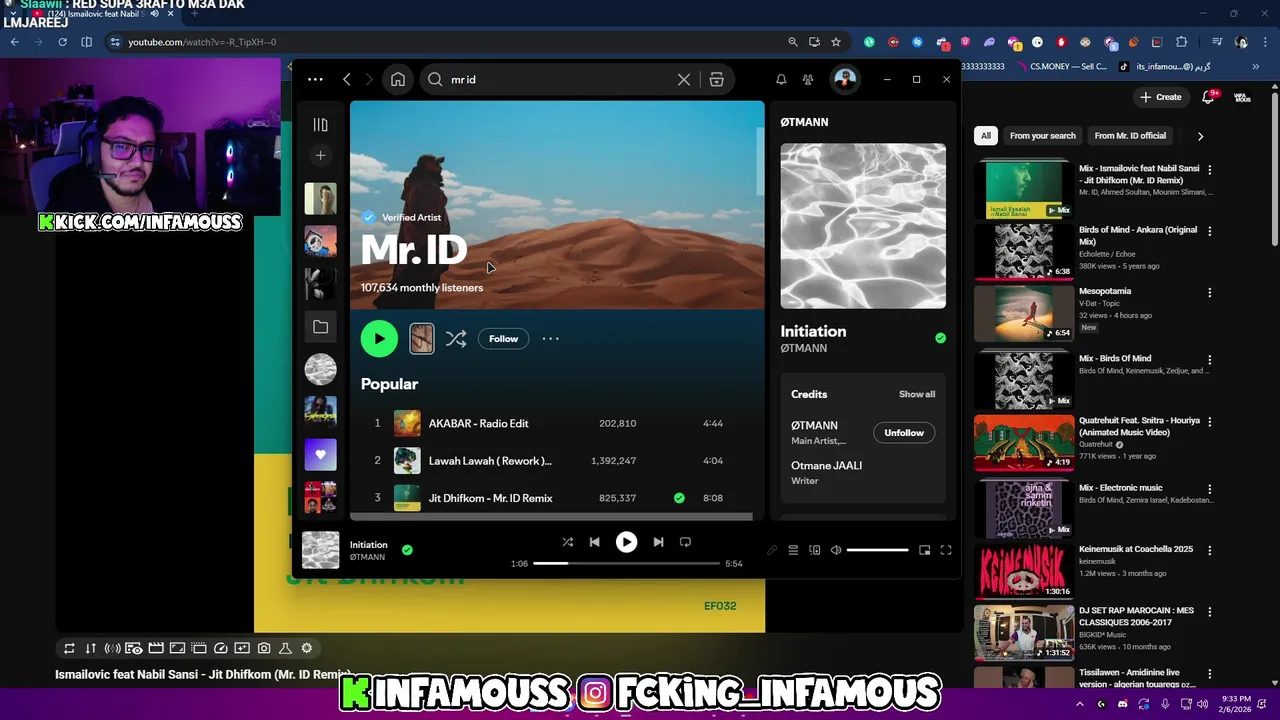Enable shuffle on the Mr. ID page
The image size is (1280, 720).
tap(456, 339)
